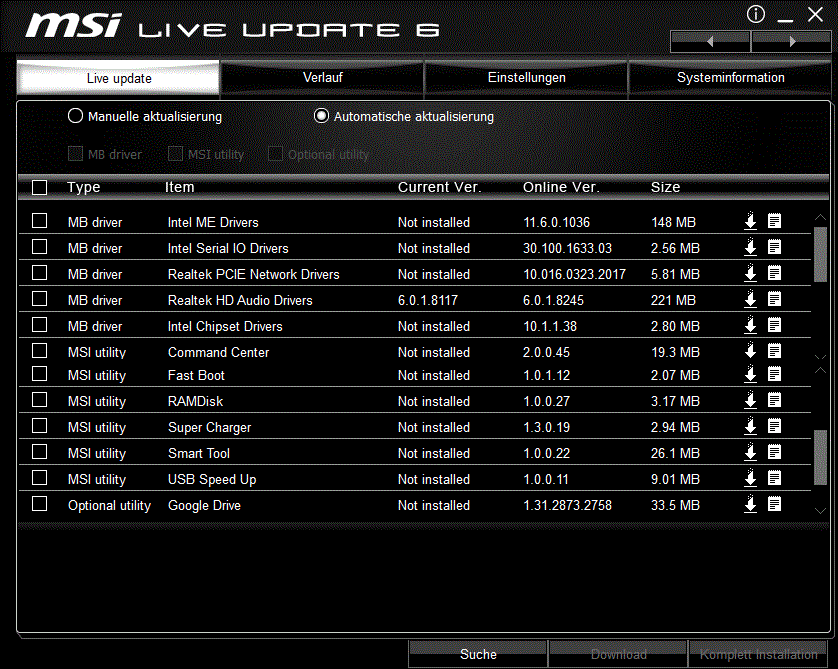Open info sheet for Fast Boot
Viewport: 838px width, 669px height.
tap(774, 374)
